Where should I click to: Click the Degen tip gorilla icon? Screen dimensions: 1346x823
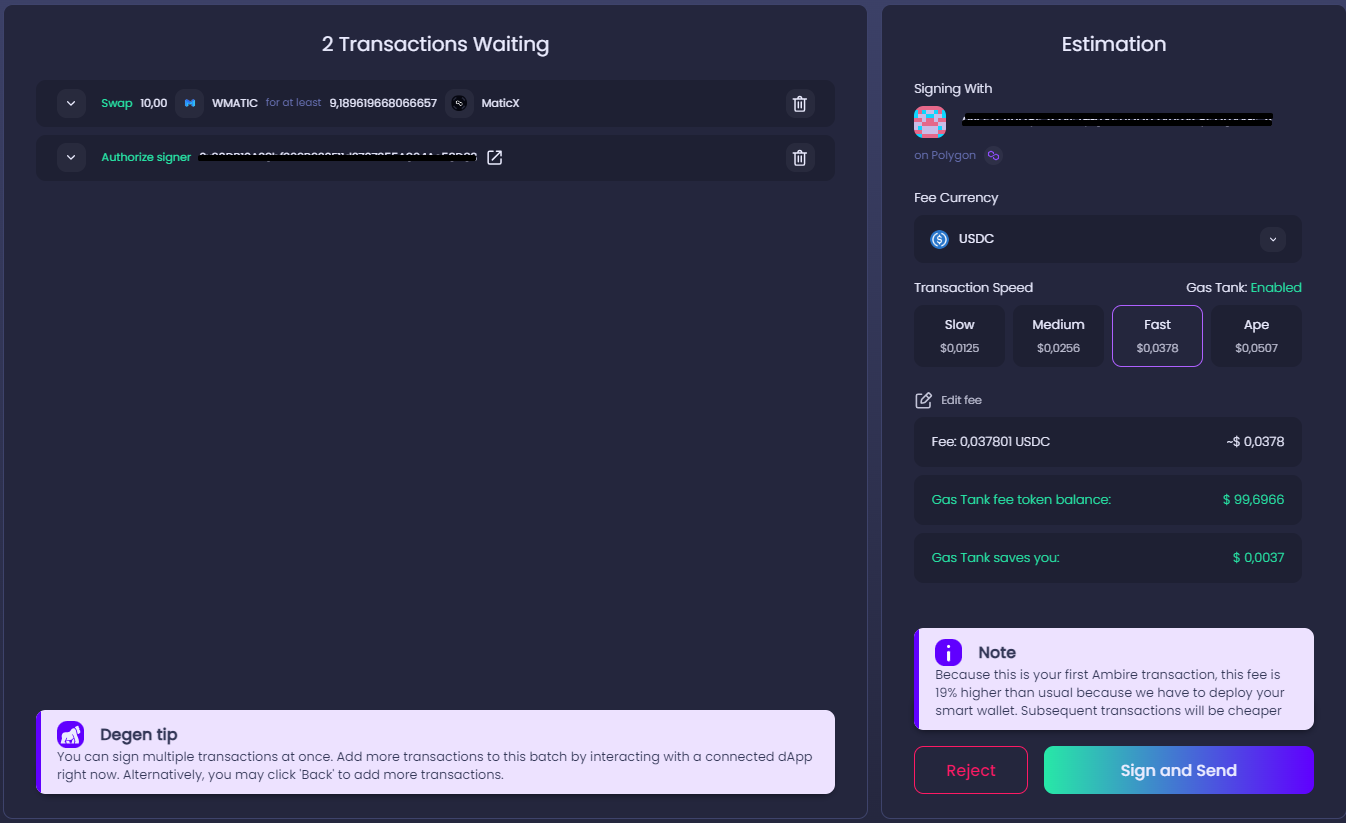[70, 735]
